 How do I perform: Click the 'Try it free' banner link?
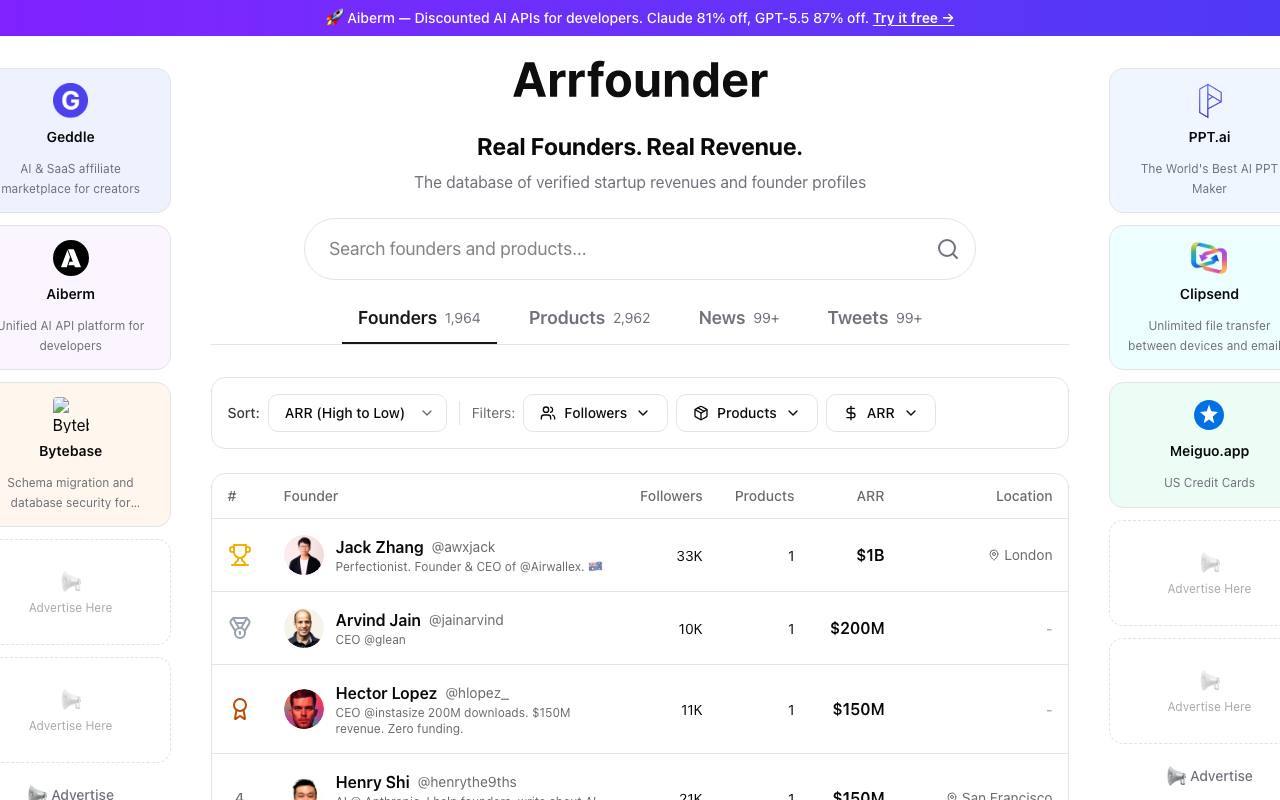point(913,18)
